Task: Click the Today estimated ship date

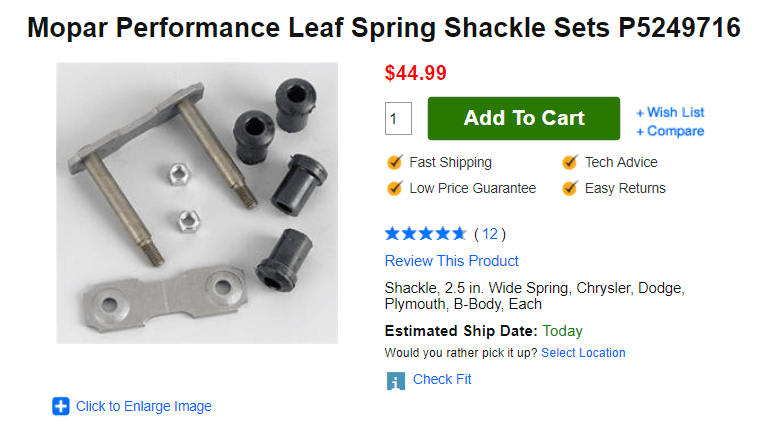Action: 563,331
